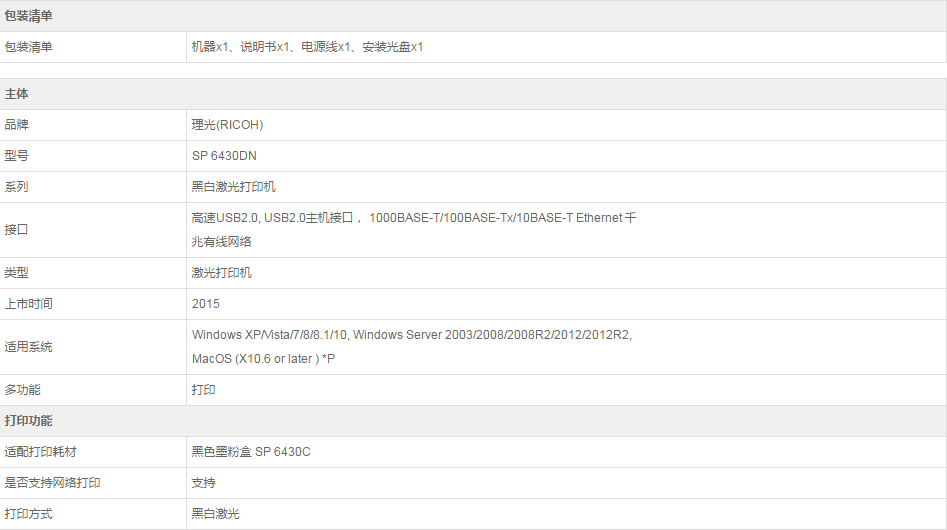Click the model value SP 6430DN
This screenshot has width=947, height=530.
[x=224, y=156]
